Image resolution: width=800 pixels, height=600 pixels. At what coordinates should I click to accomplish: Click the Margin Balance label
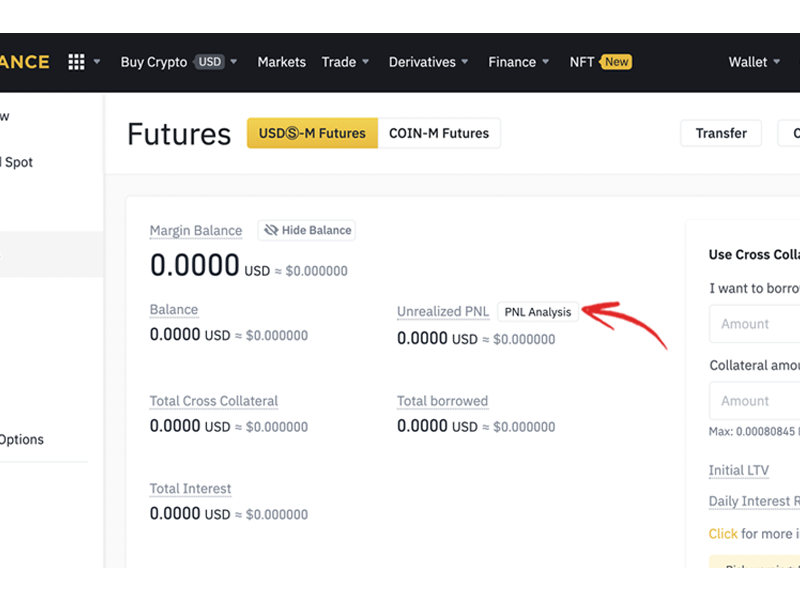[x=196, y=231]
